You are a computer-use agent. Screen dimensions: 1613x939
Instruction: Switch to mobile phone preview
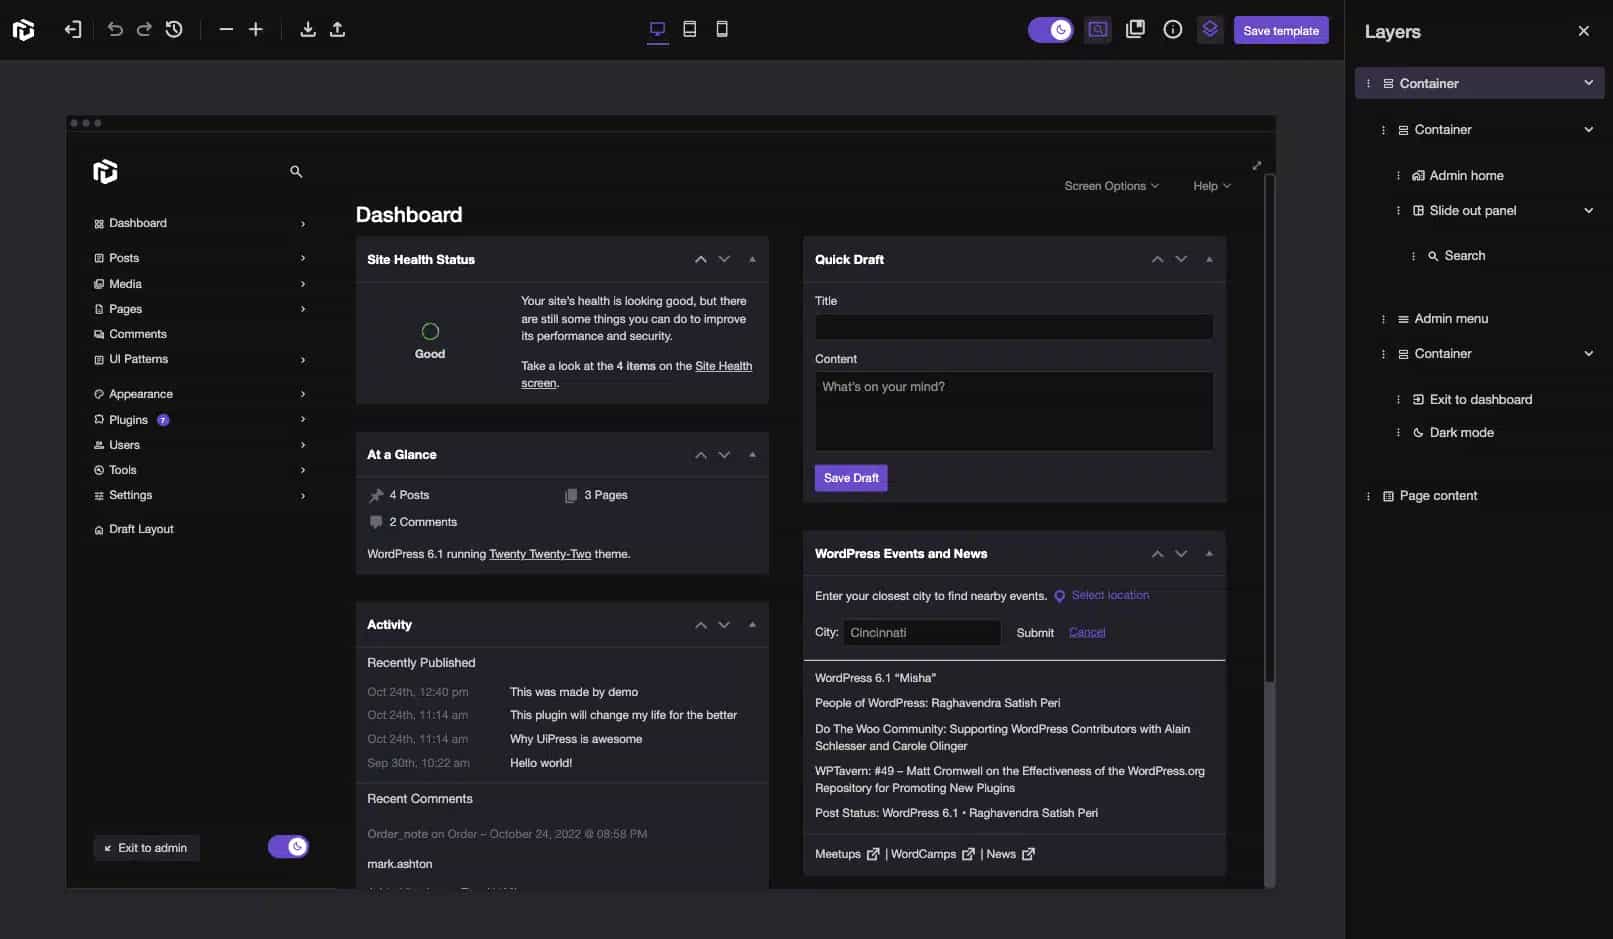point(722,30)
